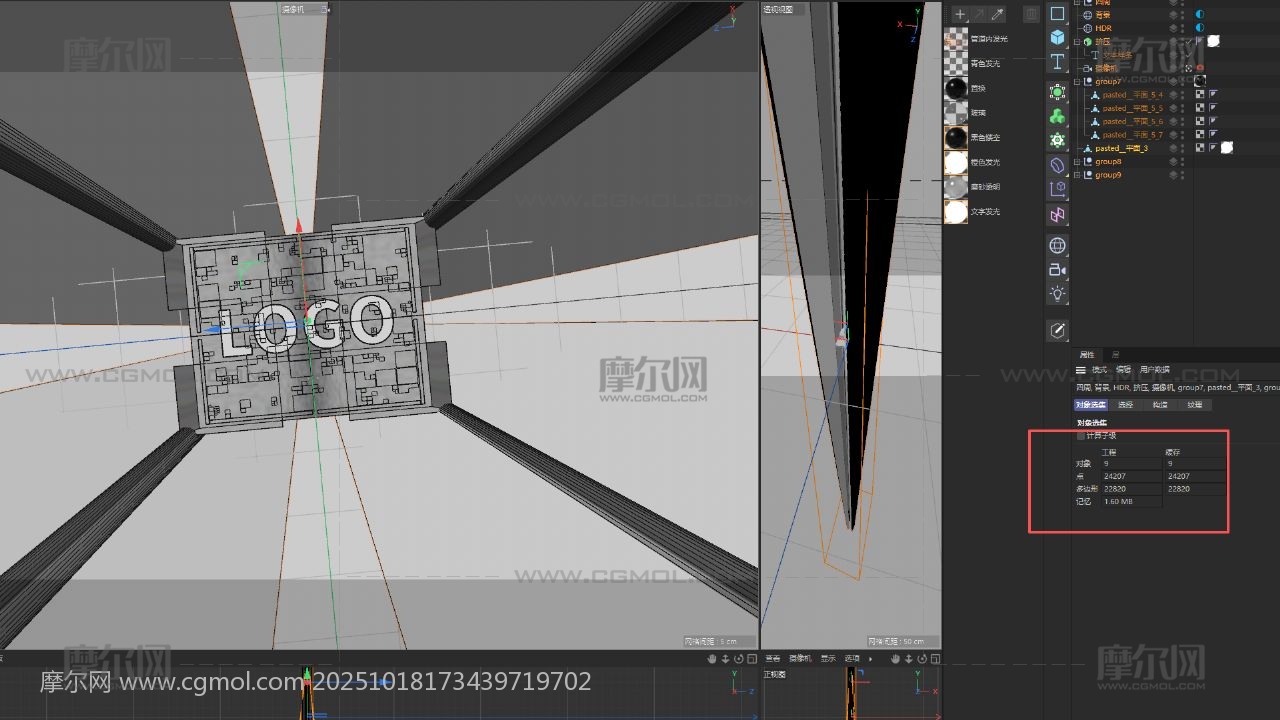
Task: Click the Deformer bend tool icon
Action: (x=1057, y=165)
